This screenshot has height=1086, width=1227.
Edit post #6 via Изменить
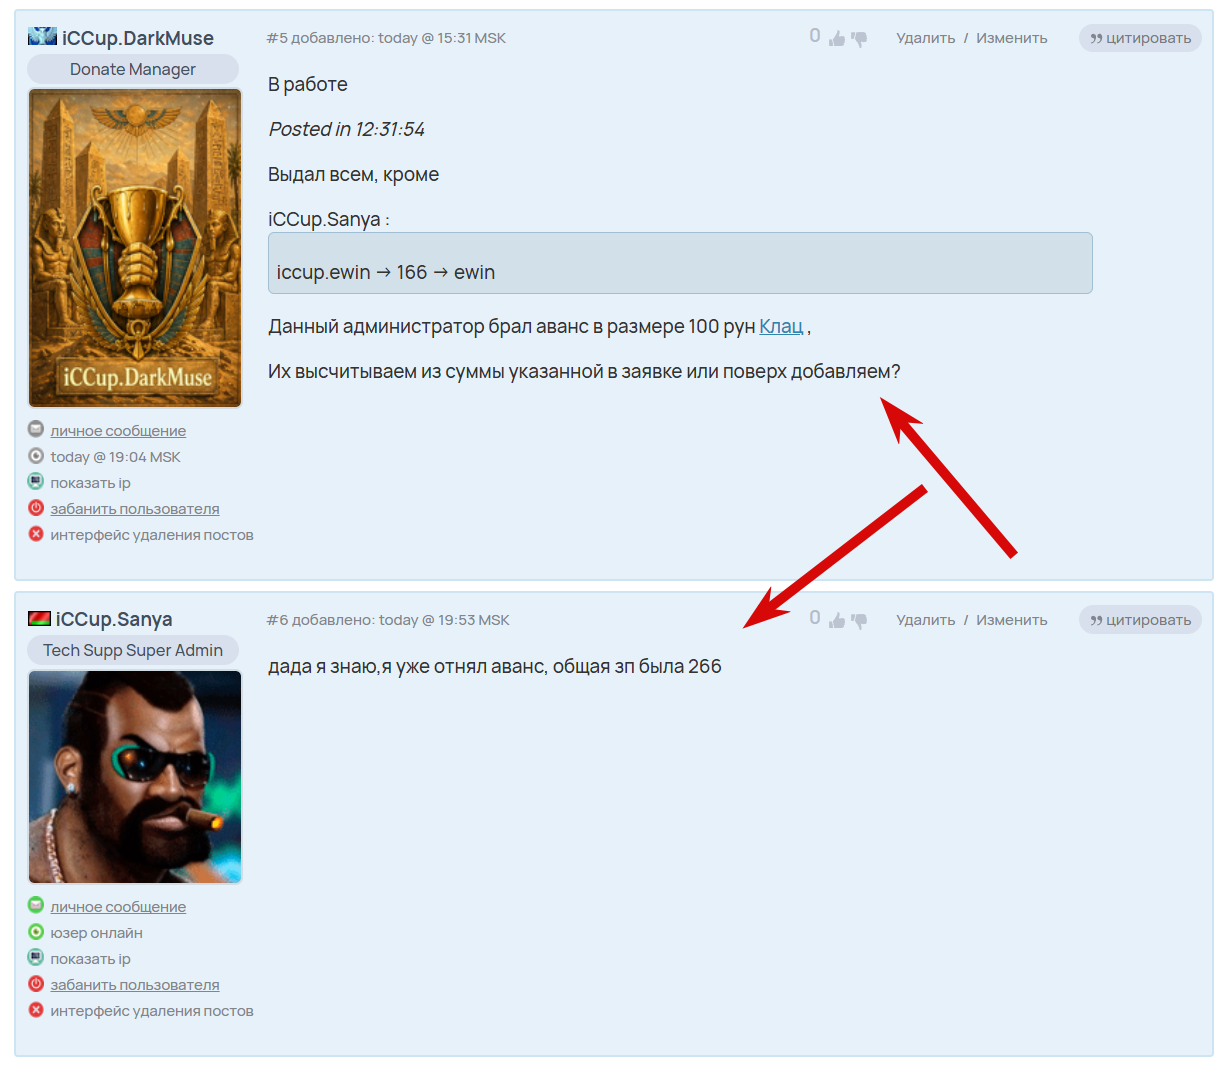(1012, 620)
